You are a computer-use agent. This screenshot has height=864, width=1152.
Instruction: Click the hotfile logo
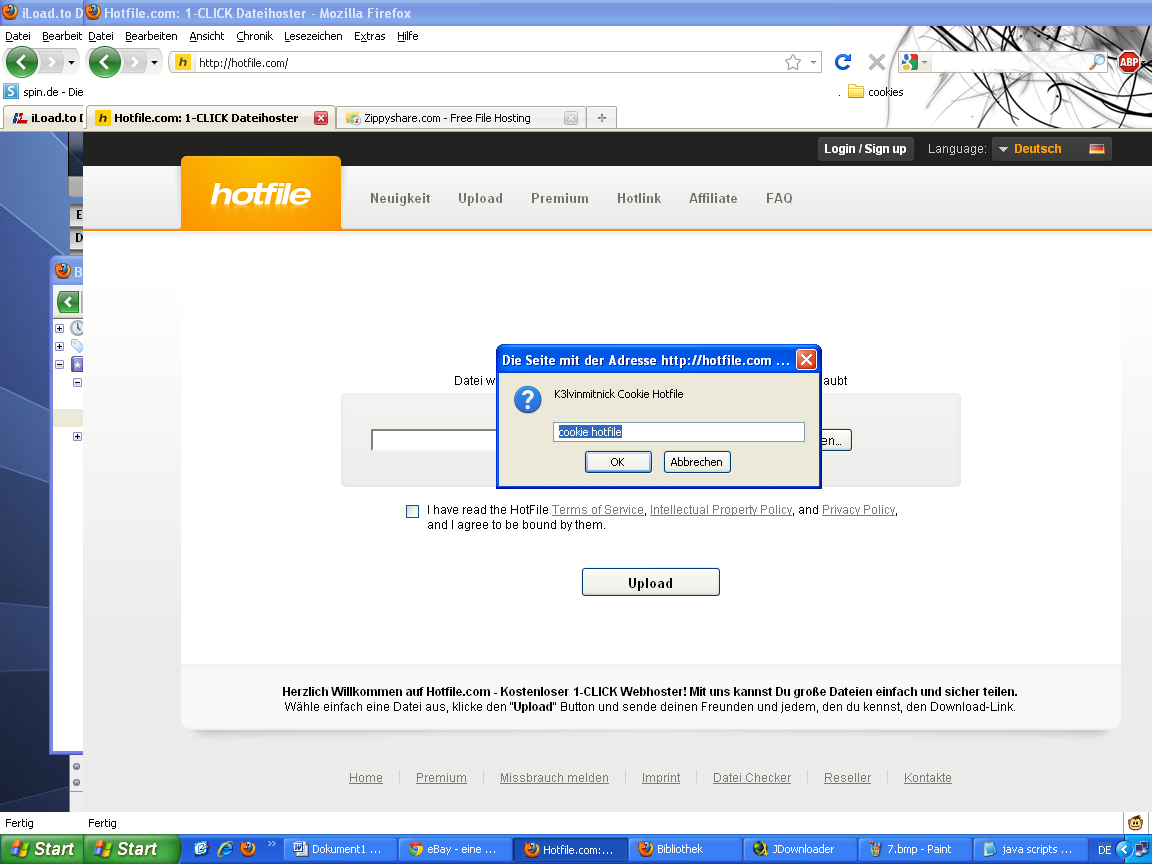coord(261,194)
